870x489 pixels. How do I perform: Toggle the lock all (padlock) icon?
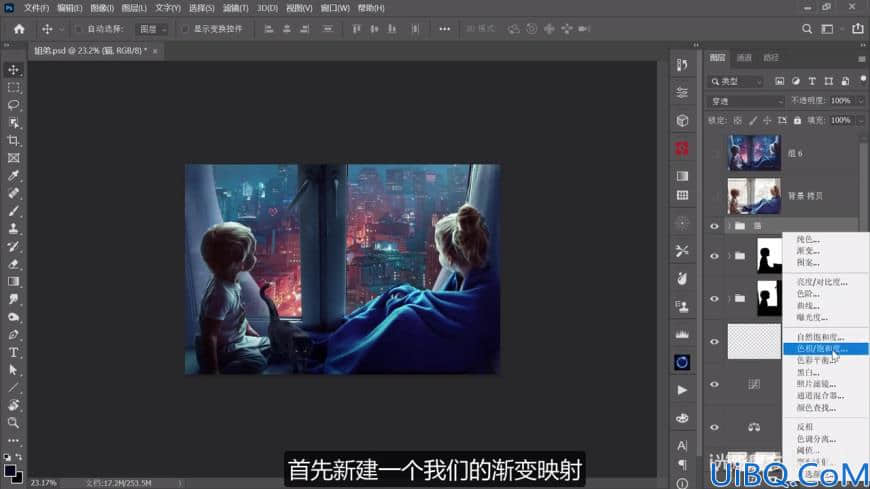tap(797, 120)
